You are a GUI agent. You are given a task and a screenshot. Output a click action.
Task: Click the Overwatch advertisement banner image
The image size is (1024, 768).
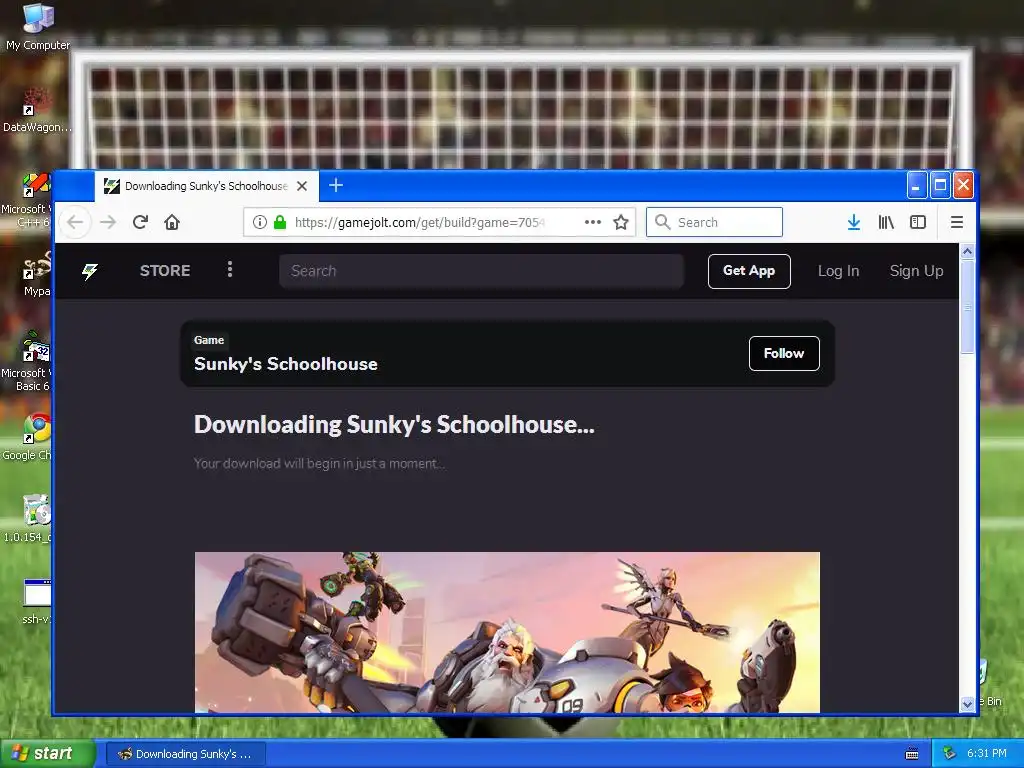507,632
